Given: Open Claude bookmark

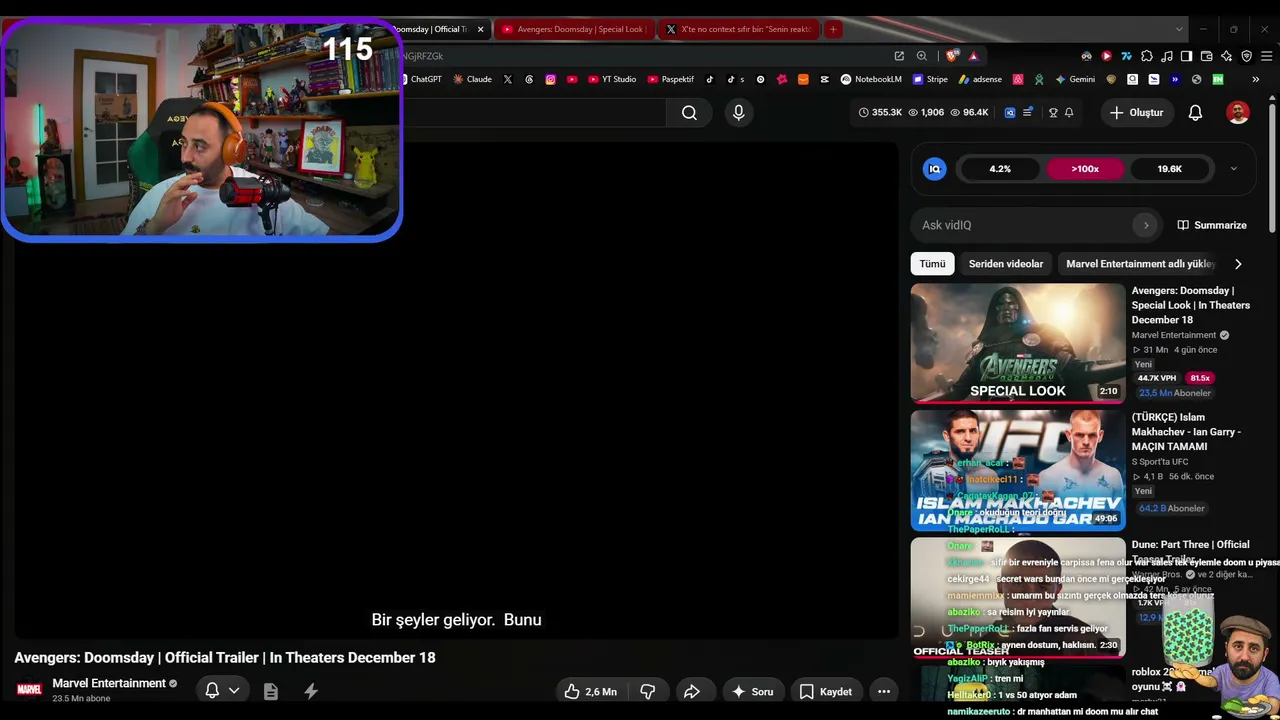Looking at the screenshot, I should tap(472, 79).
